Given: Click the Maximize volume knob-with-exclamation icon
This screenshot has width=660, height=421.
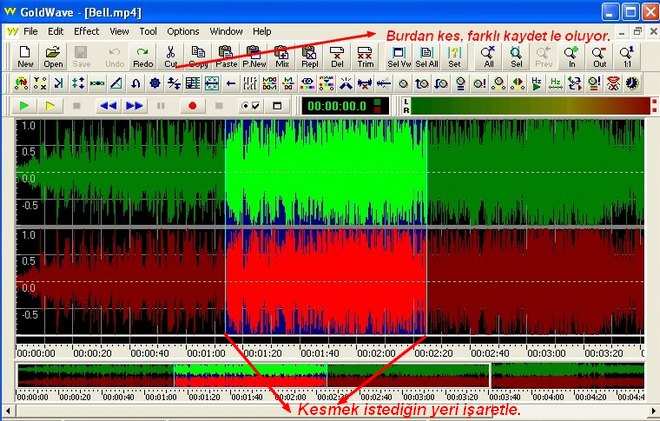Looking at the screenshot, I should coord(479,83).
